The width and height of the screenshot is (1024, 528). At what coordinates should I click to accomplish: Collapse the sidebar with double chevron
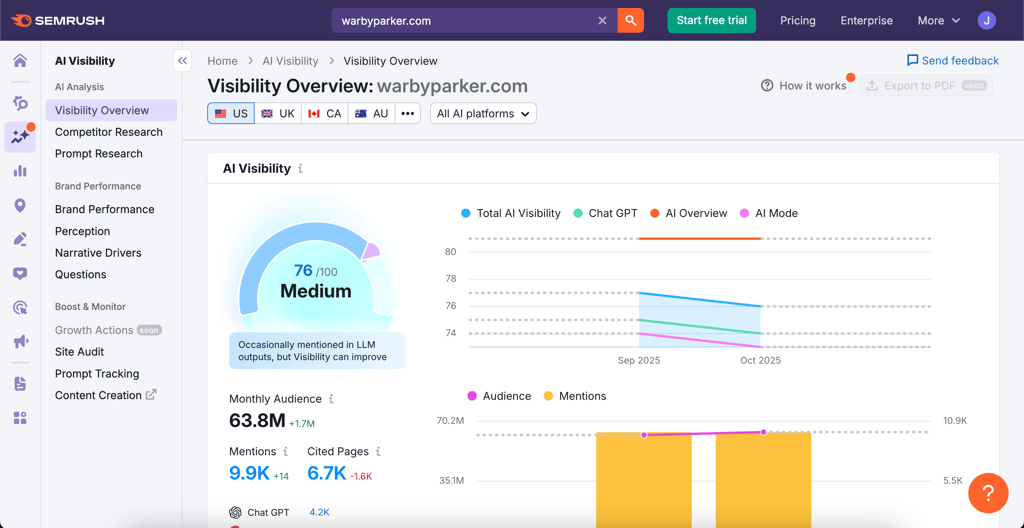pos(182,61)
